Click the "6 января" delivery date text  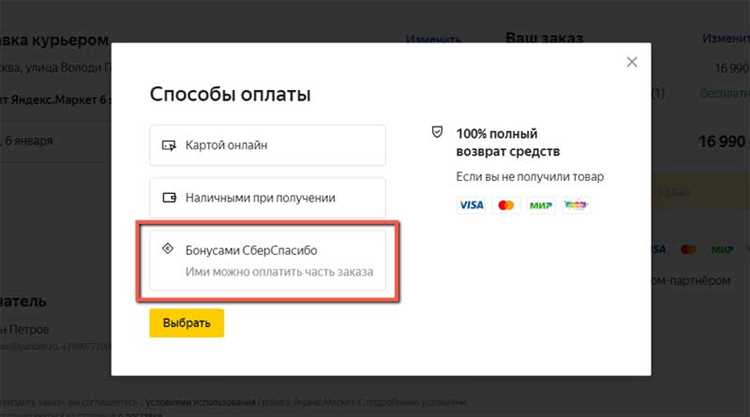click(29, 141)
